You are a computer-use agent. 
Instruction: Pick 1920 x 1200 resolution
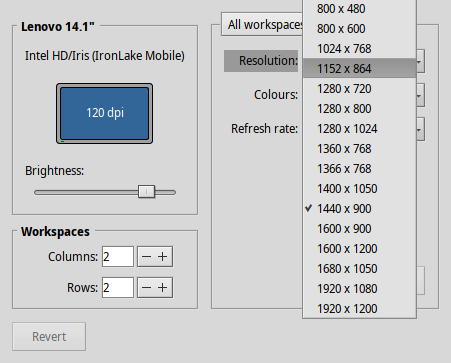(359, 309)
